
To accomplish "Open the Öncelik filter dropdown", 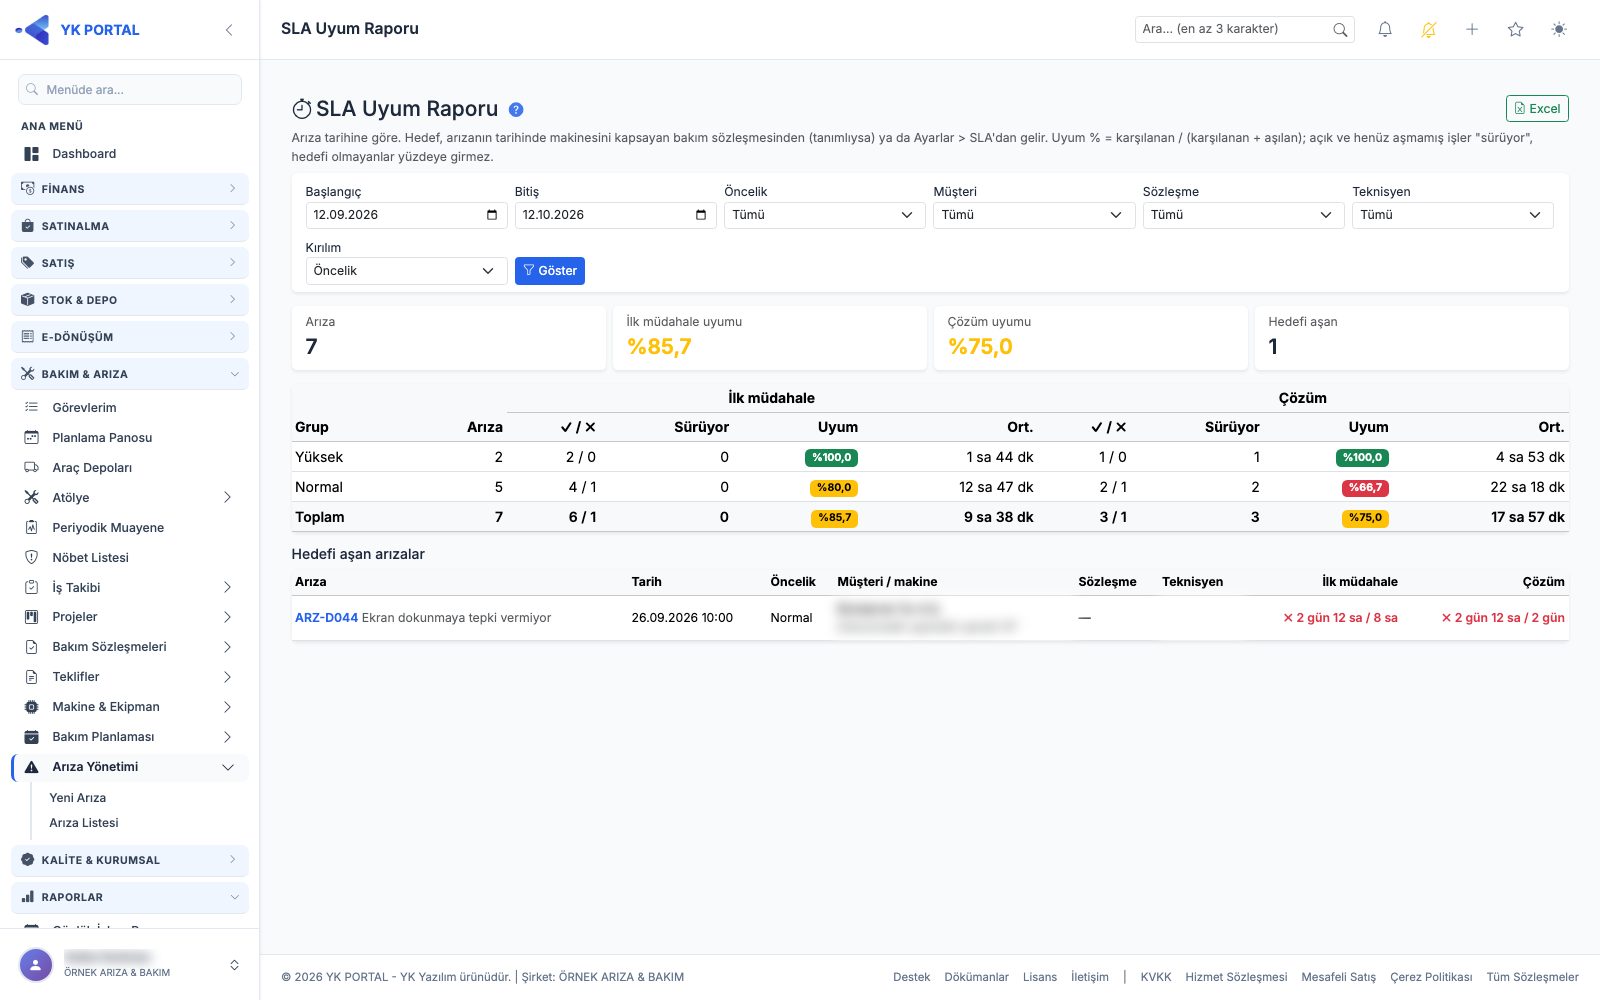I will pyautogui.click(x=823, y=215).
